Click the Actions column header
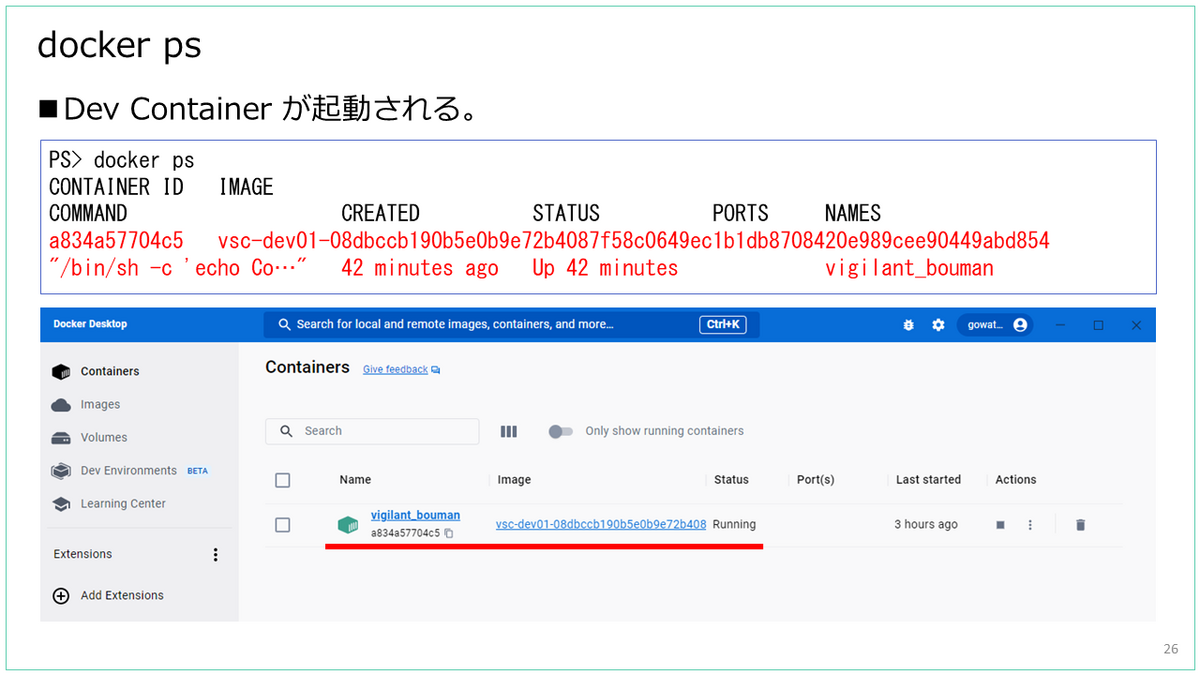Image resolution: width=1200 pixels, height=675 pixels. (x=1016, y=480)
